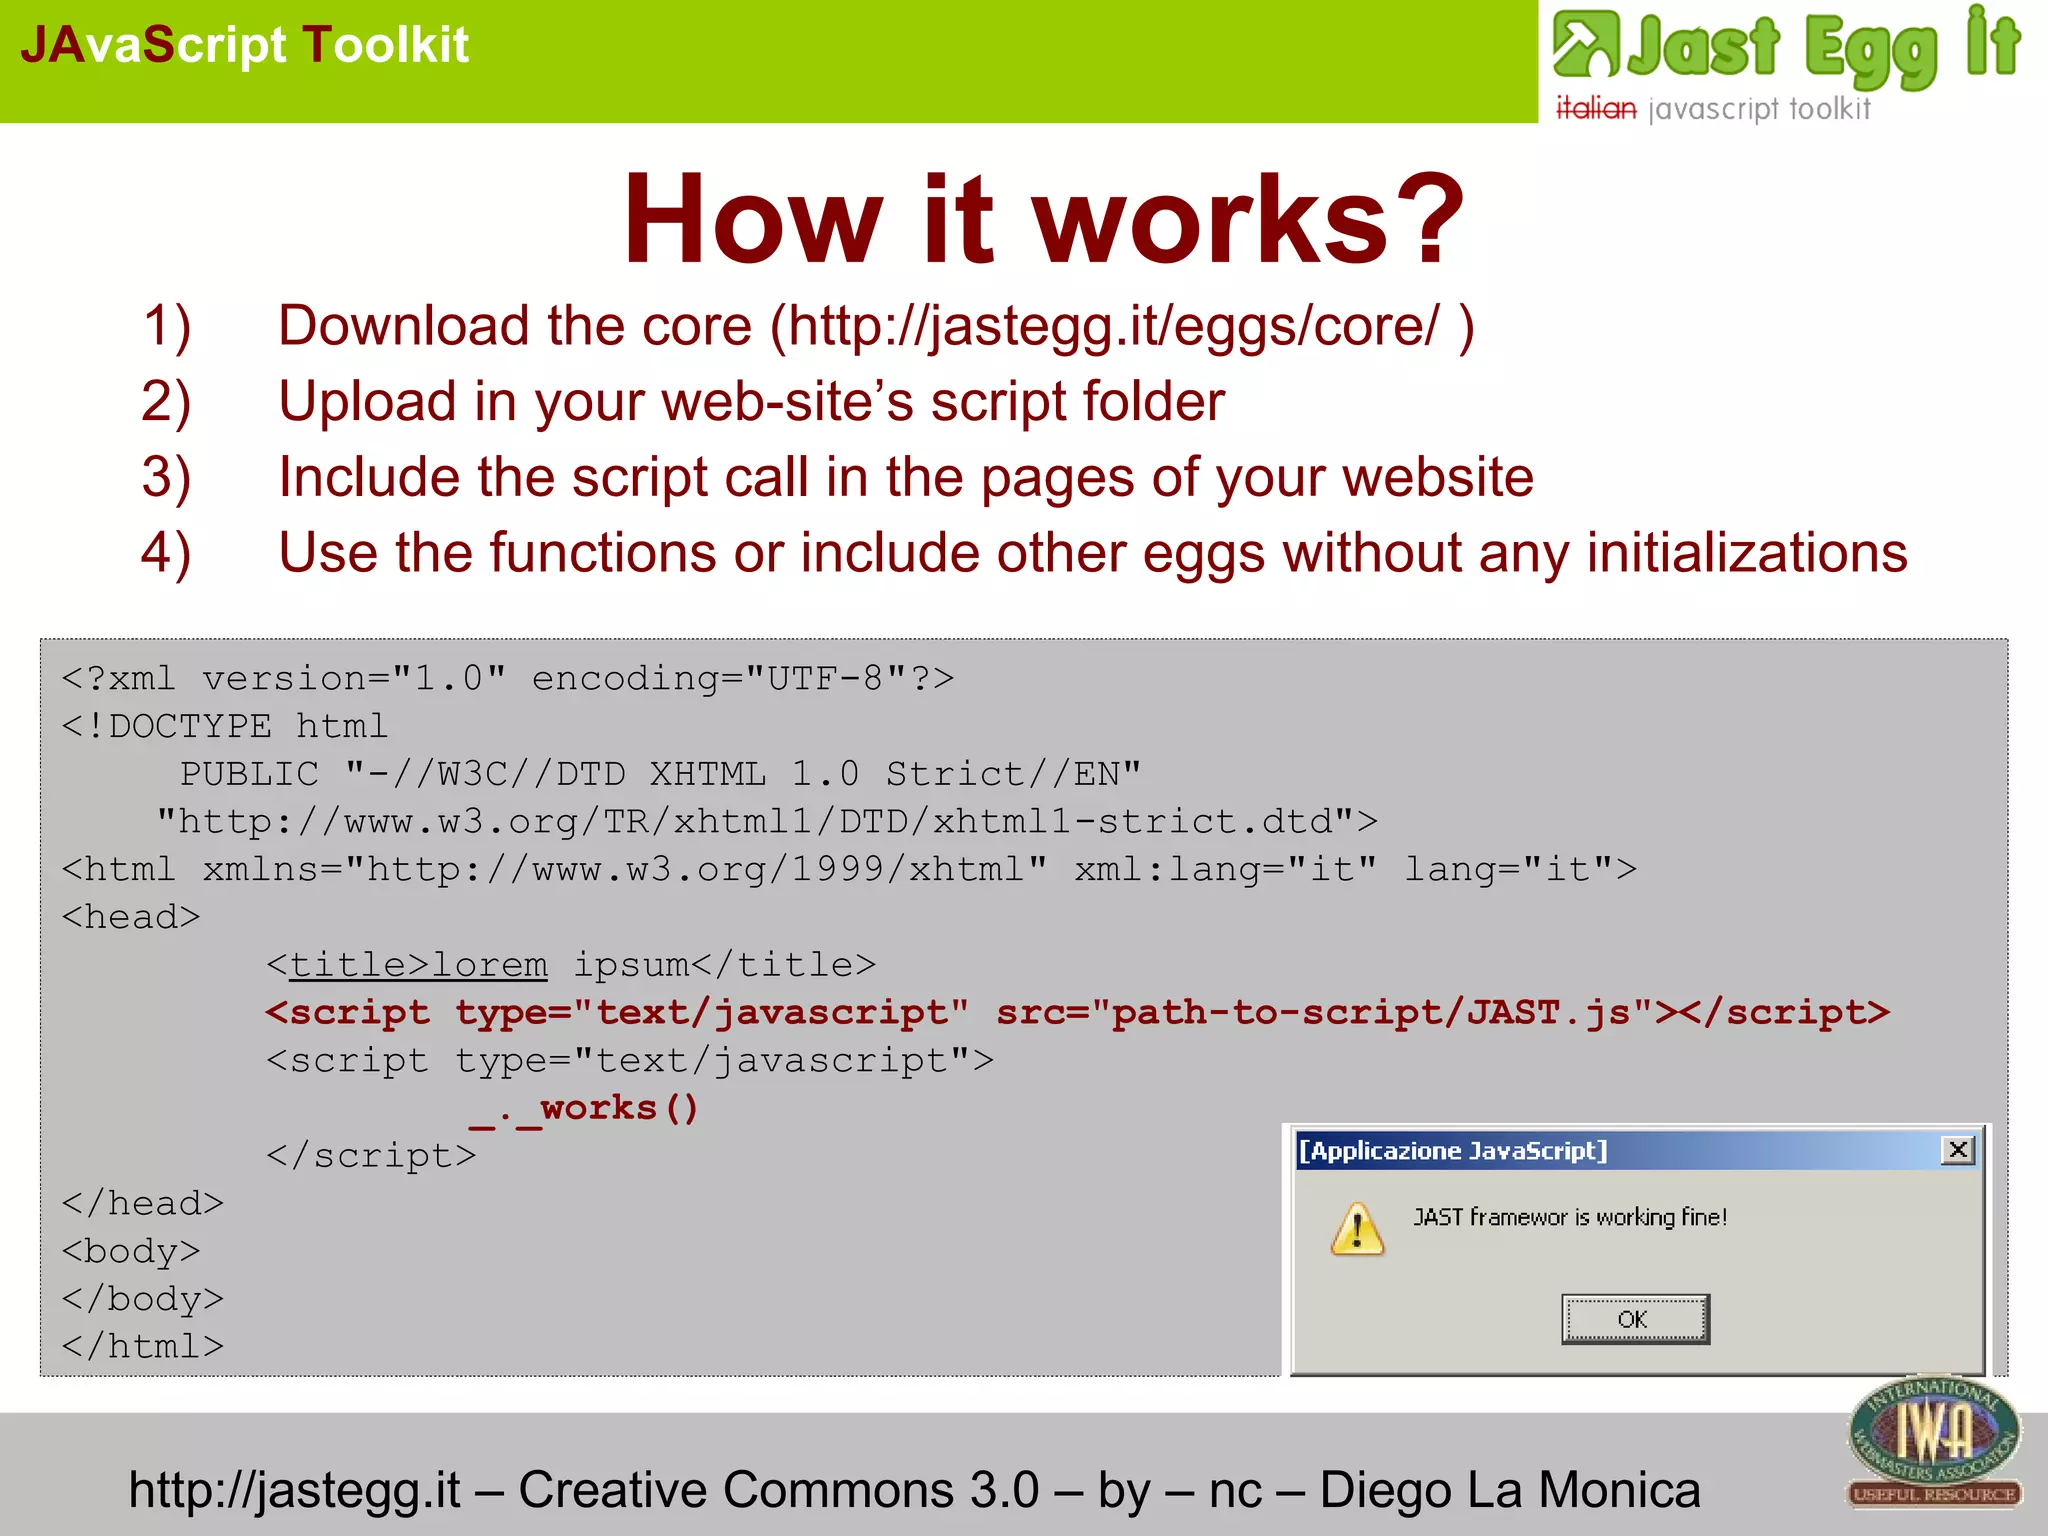This screenshot has height=1536, width=2048.
Task: Click the xhtml1-strict.dtd URL line
Action: click(767, 821)
